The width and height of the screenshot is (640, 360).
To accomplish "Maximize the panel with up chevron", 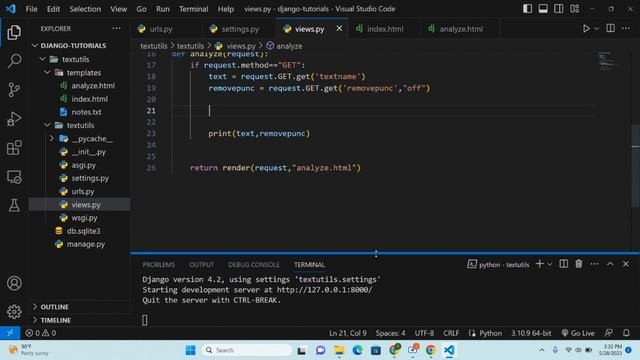I will [x=610, y=264].
